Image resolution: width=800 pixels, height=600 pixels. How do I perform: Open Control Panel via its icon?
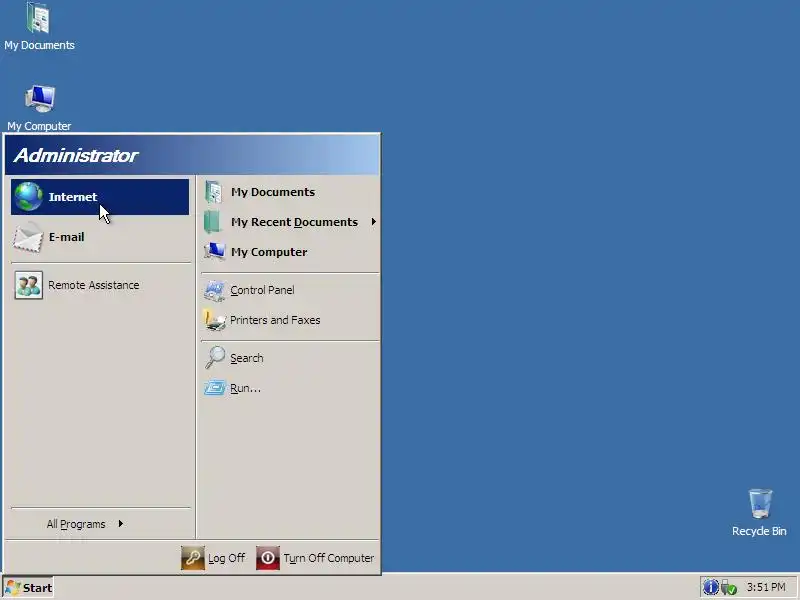[x=214, y=290]
